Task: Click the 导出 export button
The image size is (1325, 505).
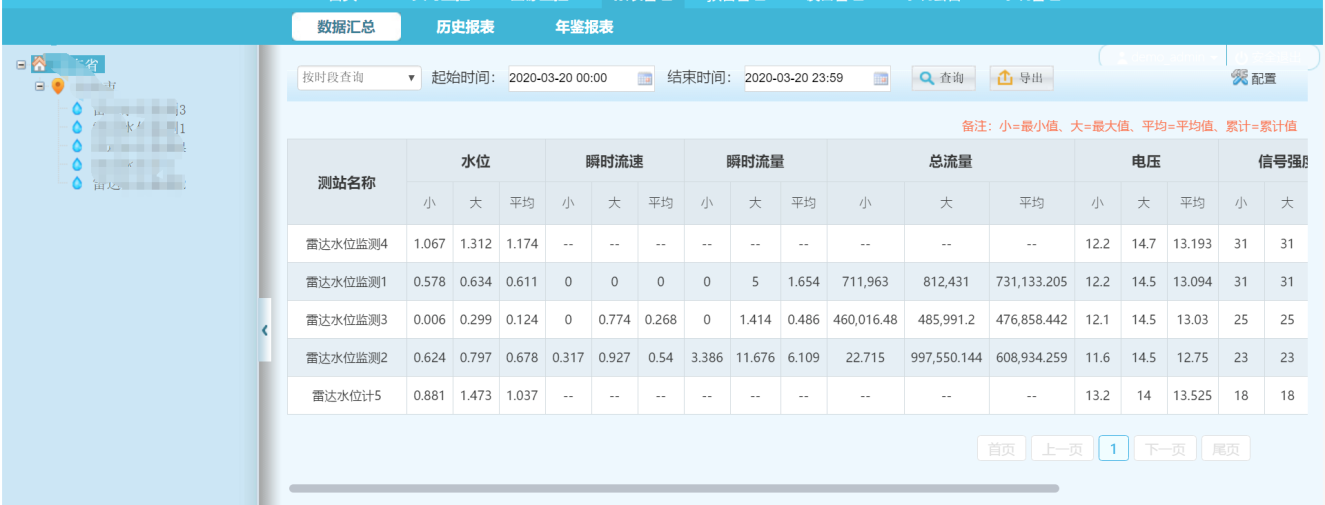Action: click(x=1021, y=78)
